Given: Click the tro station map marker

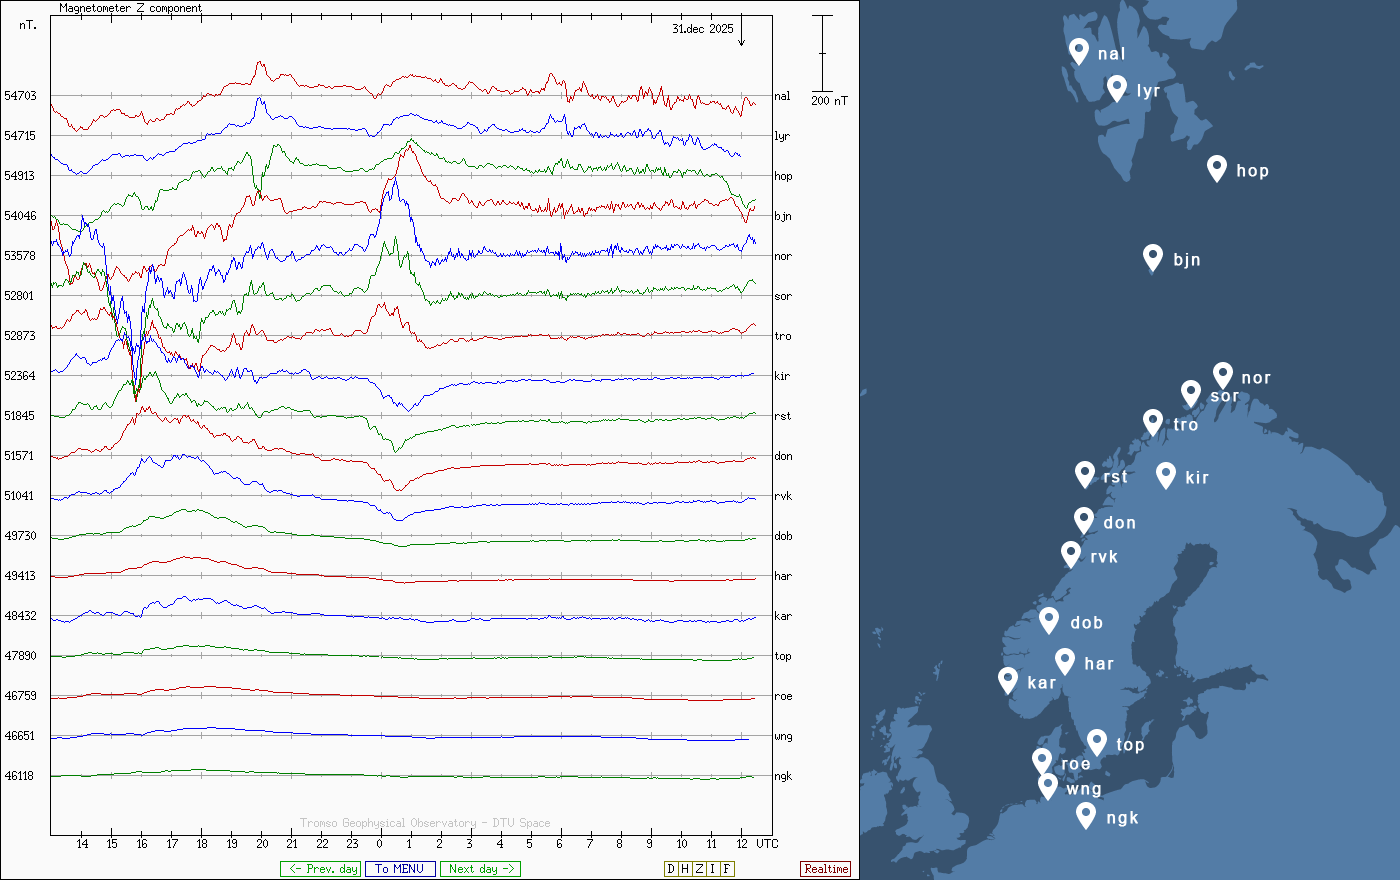Looking at the screenshot, I should point(1153,422).
